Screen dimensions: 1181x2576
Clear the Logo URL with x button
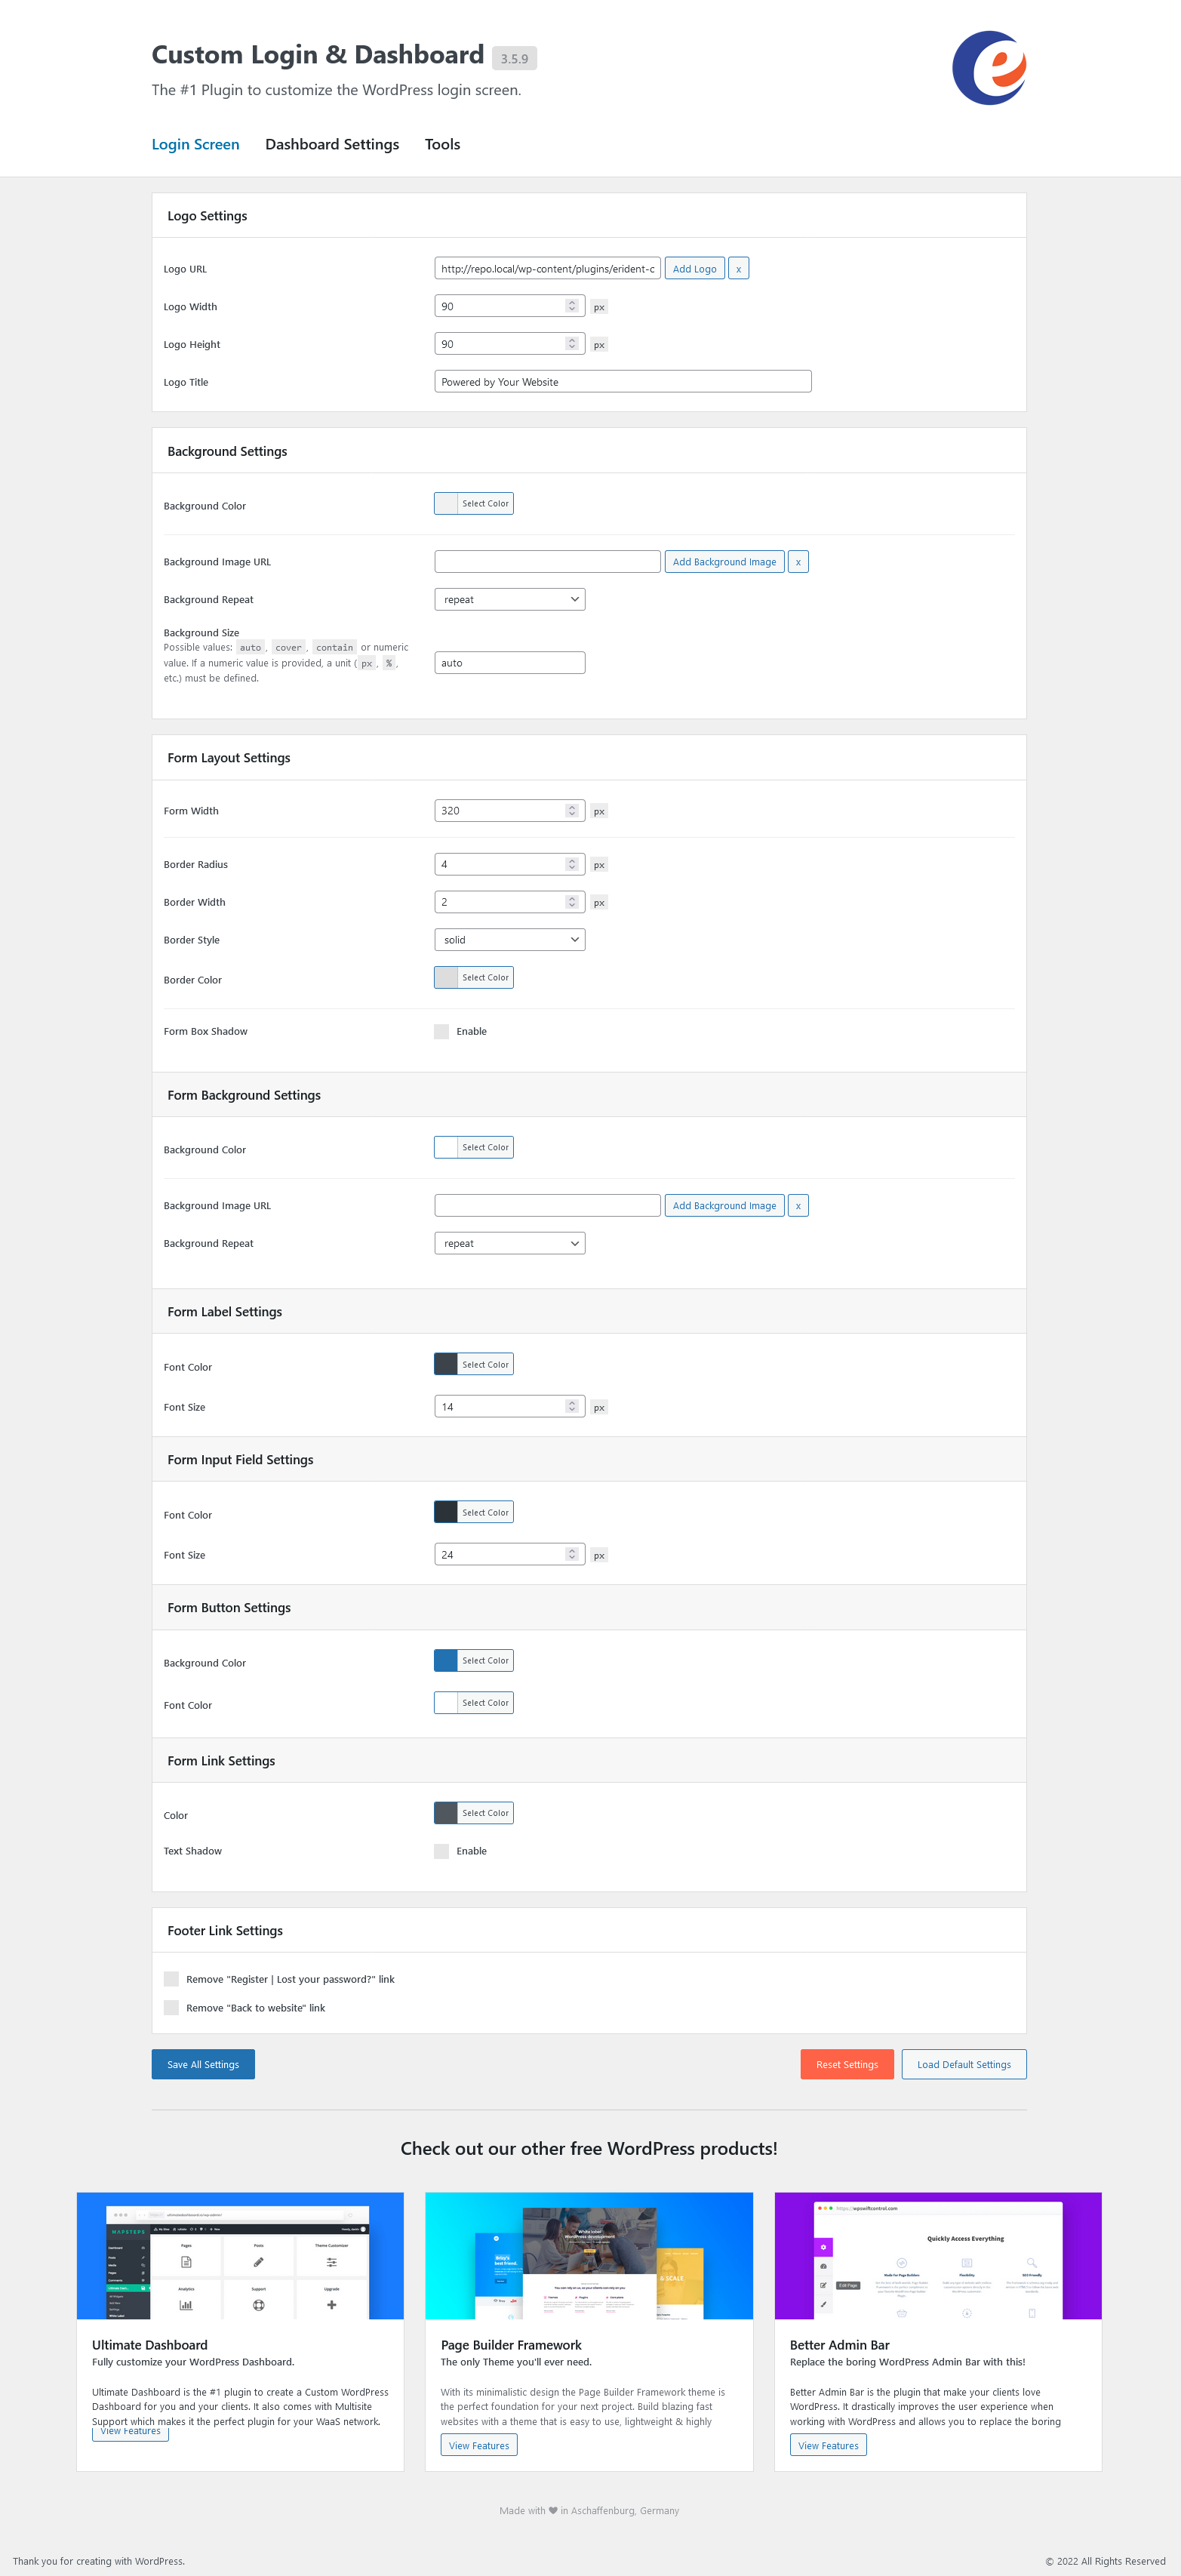738,269
